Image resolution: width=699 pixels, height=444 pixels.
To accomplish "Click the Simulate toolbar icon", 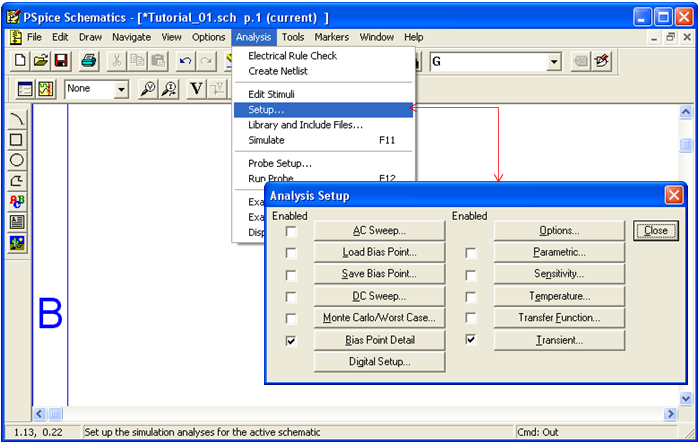I will [x=45, y=89].
